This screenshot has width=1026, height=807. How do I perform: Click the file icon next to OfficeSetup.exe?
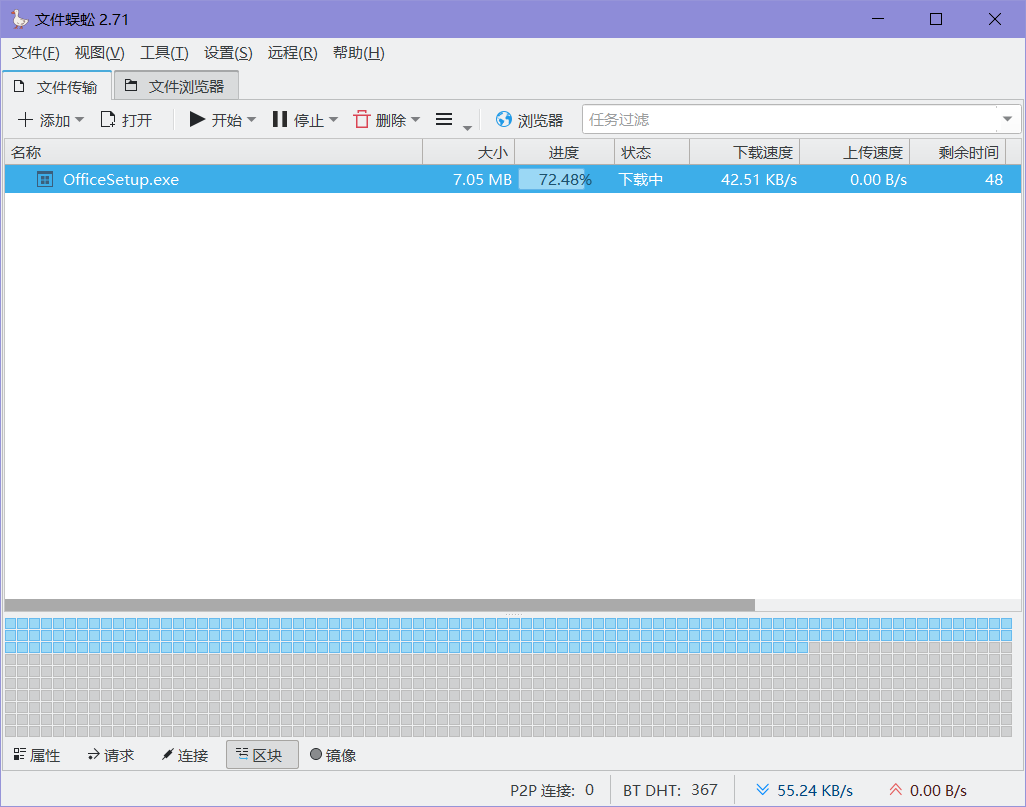(x=45, y=179)
